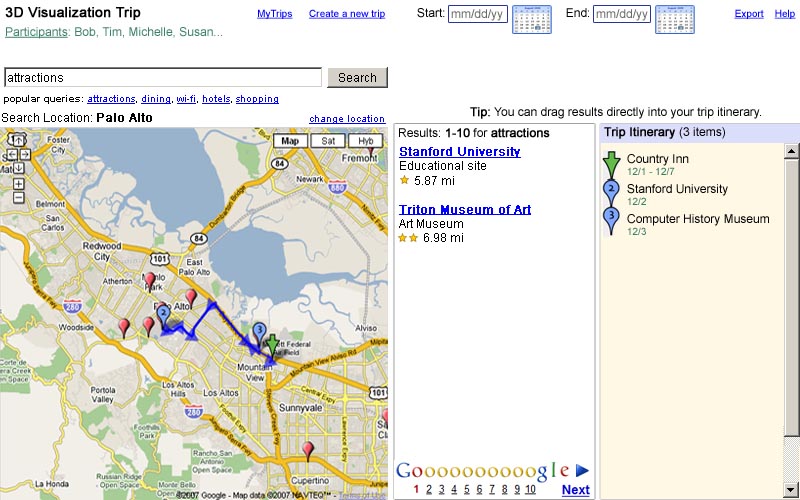Click the map zoom in plus button
This screenshot has height=500, width=800.
pyautogui.click(x=18, y=183)
